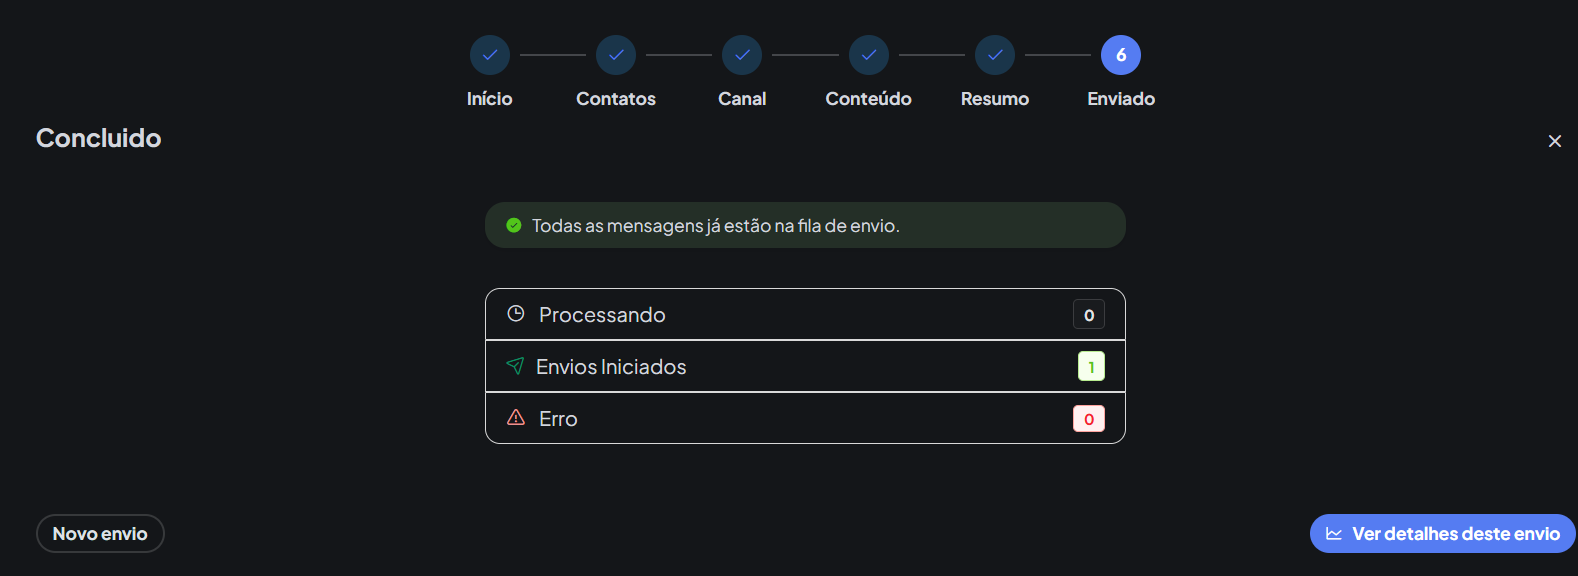The height and width of the screenshot is (576, 1578).
Task: Go to the Contatos step circle
Action: pos(616,55)
